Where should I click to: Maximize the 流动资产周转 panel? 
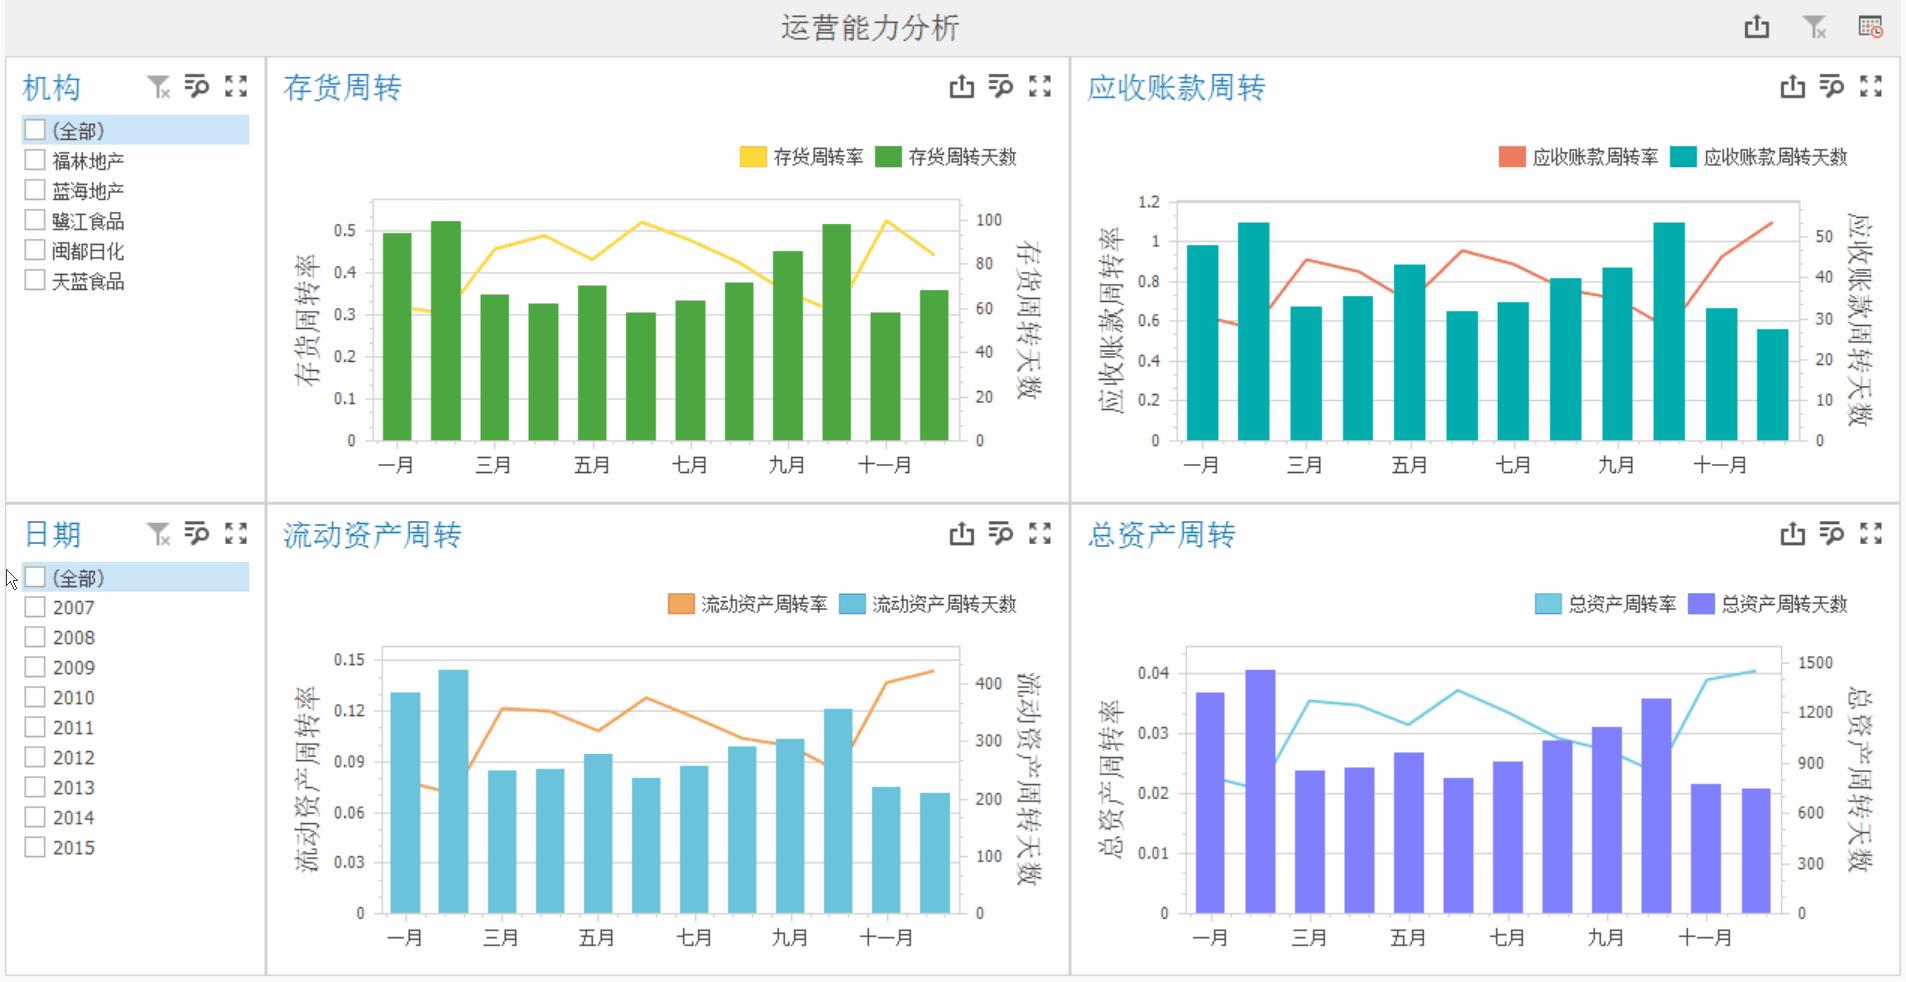[x=1040, y=534]
